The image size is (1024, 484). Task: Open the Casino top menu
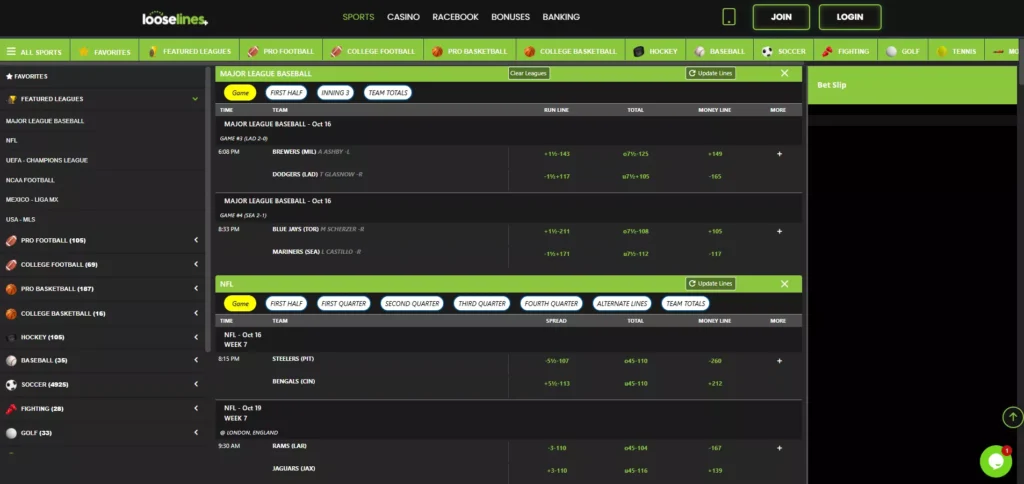click(x=403, y=17)
